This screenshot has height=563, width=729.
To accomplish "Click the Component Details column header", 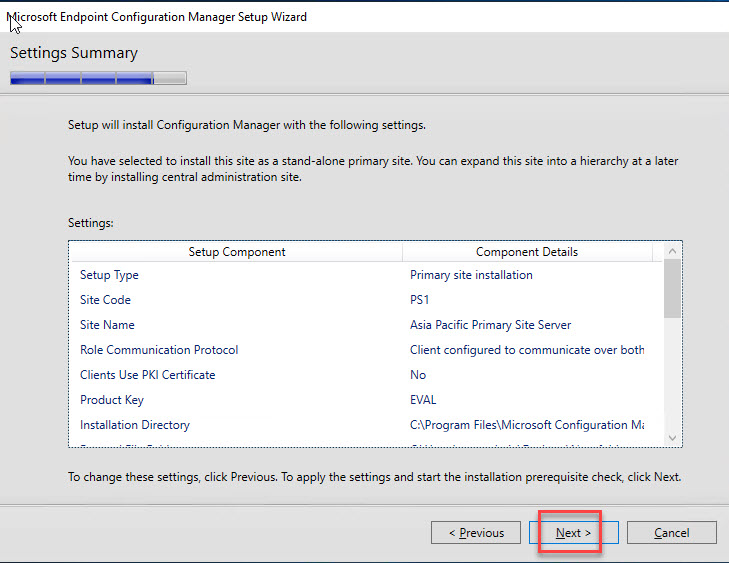I will [x=527, y=252].
